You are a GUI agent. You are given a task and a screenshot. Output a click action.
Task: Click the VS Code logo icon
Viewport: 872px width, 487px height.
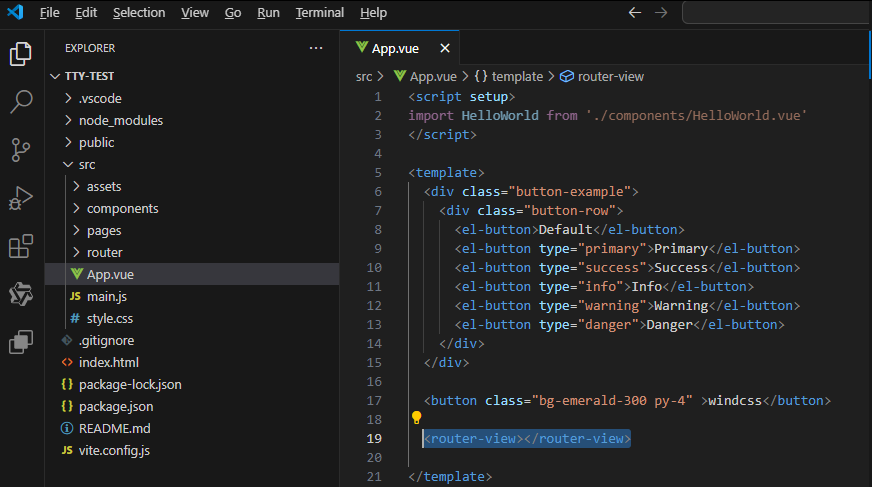point(16,12)
